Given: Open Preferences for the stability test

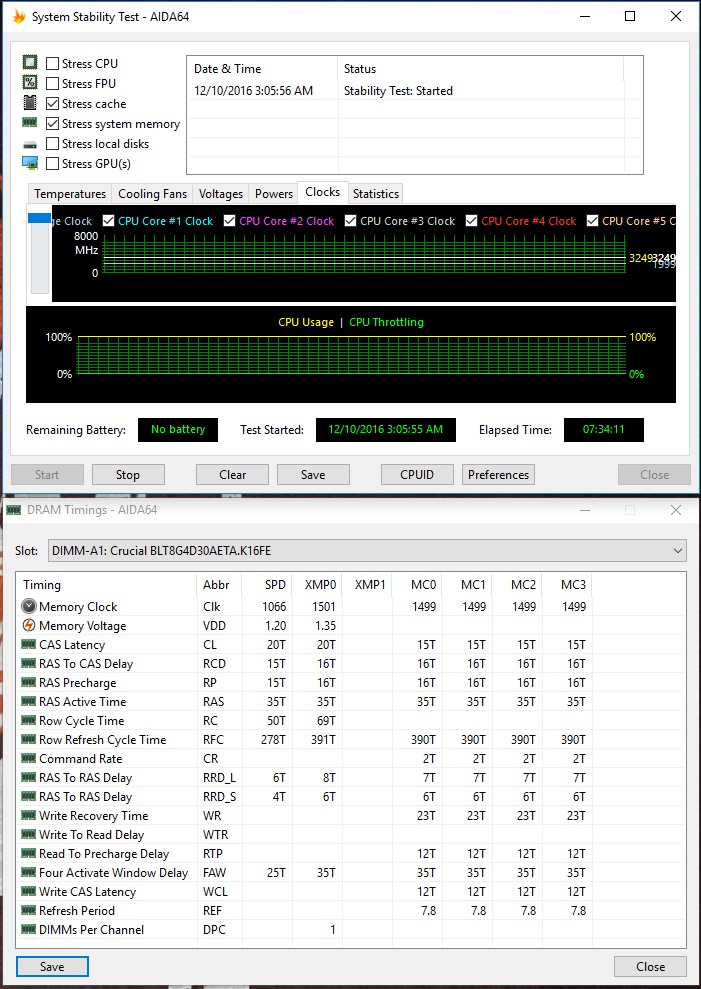Looking at the screenshot, I should pyautogui.click(x=498, y=474).
